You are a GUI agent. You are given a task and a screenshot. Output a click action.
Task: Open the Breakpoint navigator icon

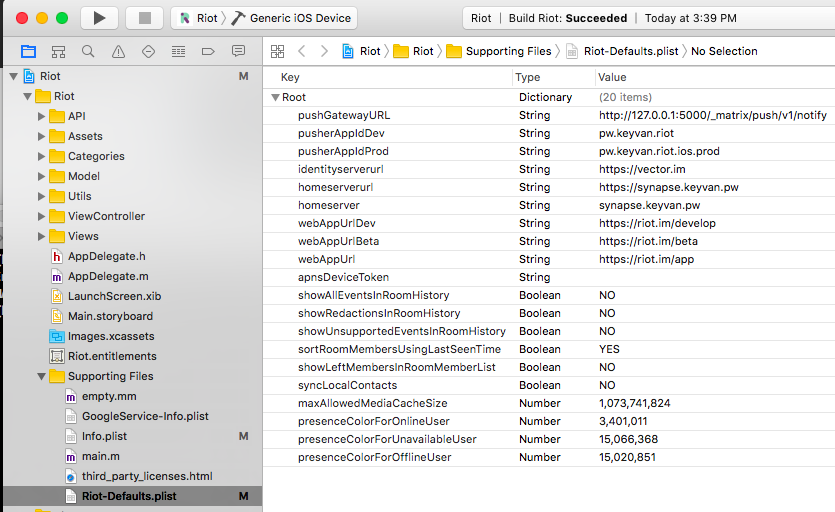[208, 52]
